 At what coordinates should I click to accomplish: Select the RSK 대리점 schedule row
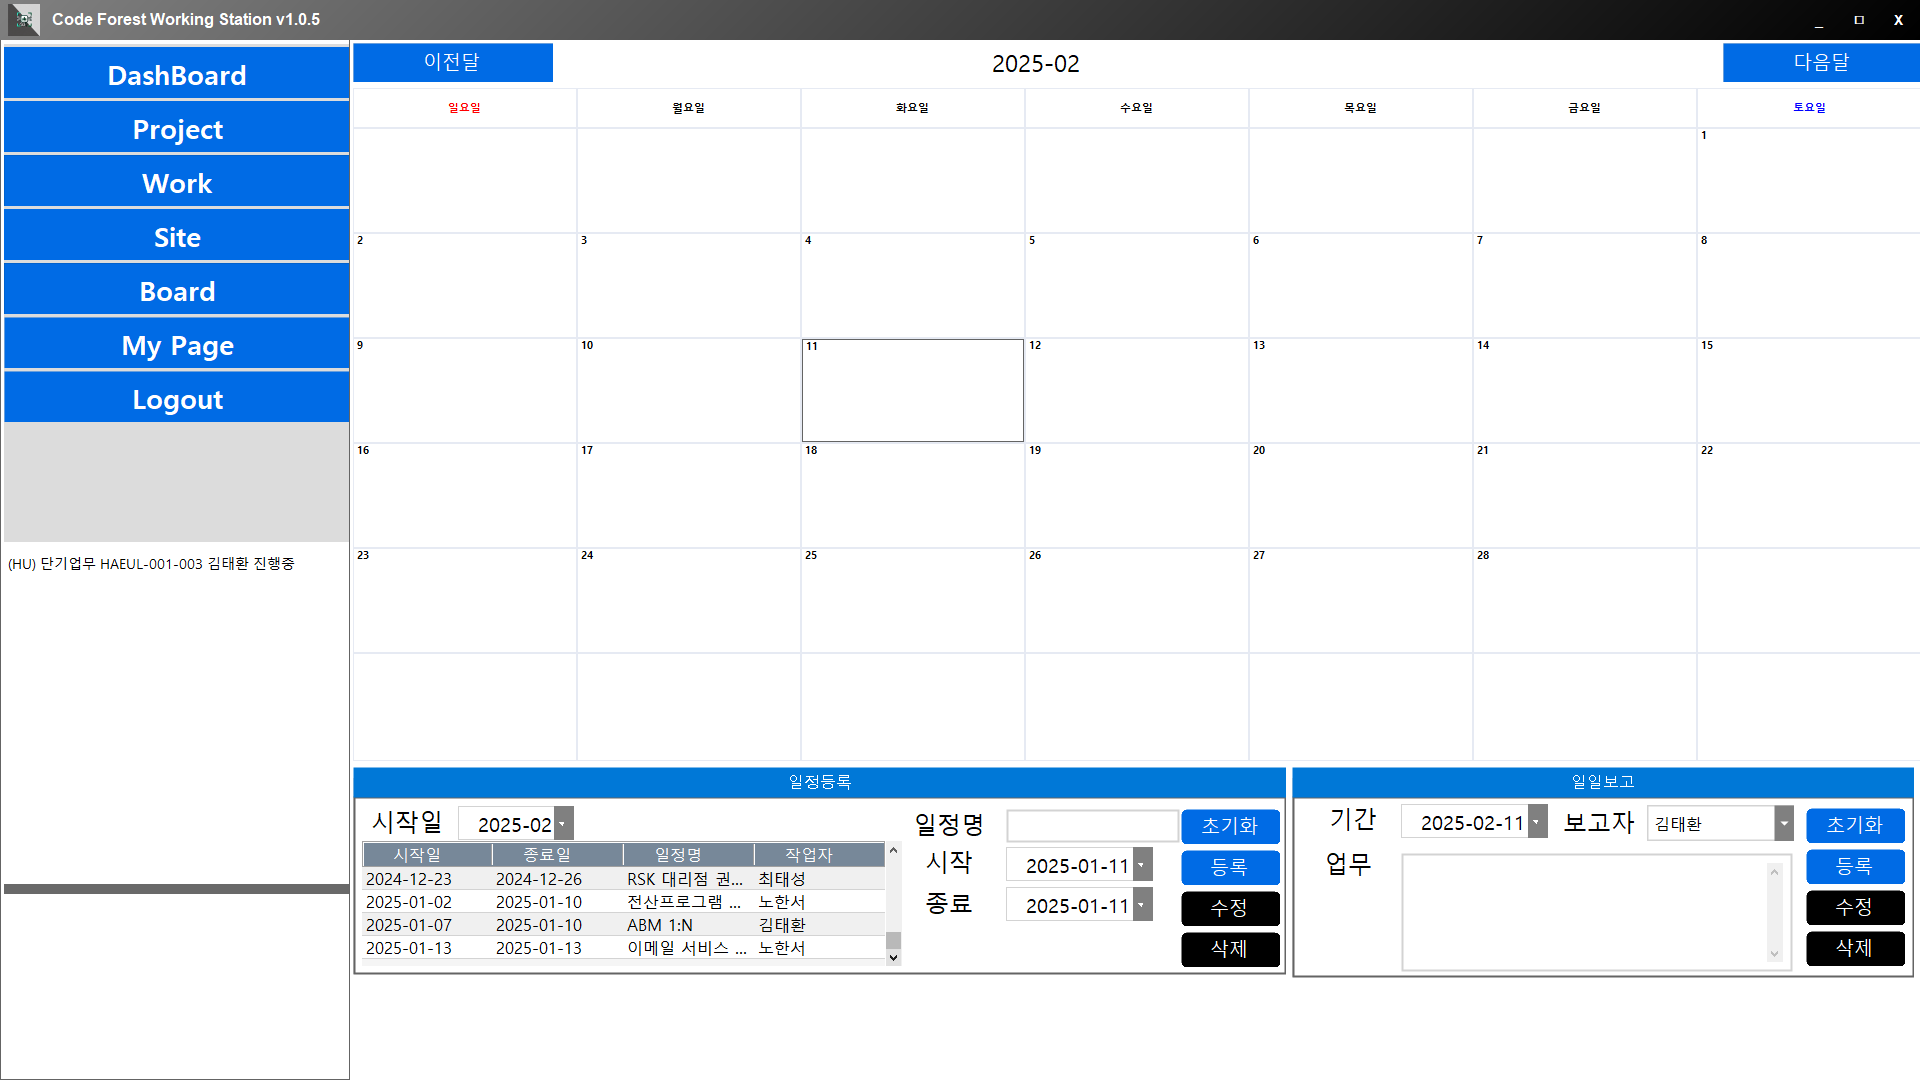[x=623, y=879]
